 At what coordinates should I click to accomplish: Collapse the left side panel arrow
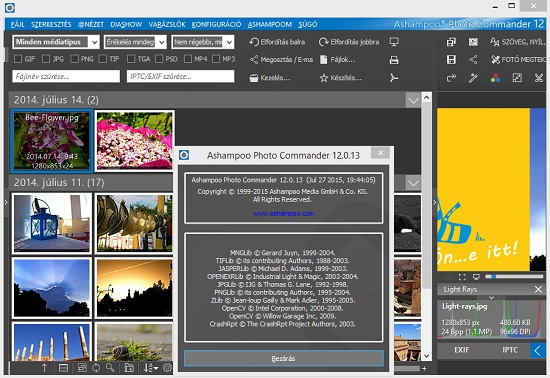[6, 202]
